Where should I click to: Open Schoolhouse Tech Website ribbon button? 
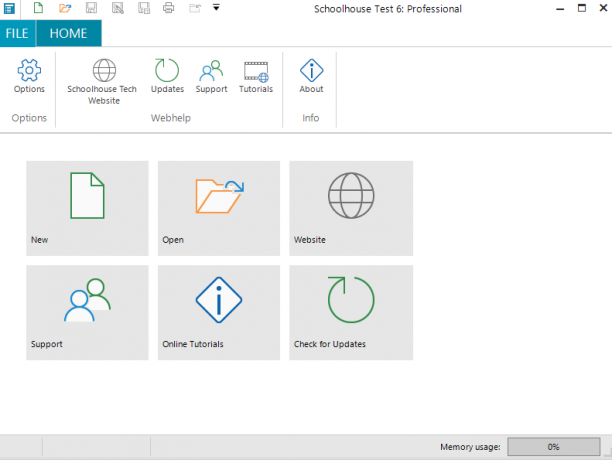(x=102, y=82)
